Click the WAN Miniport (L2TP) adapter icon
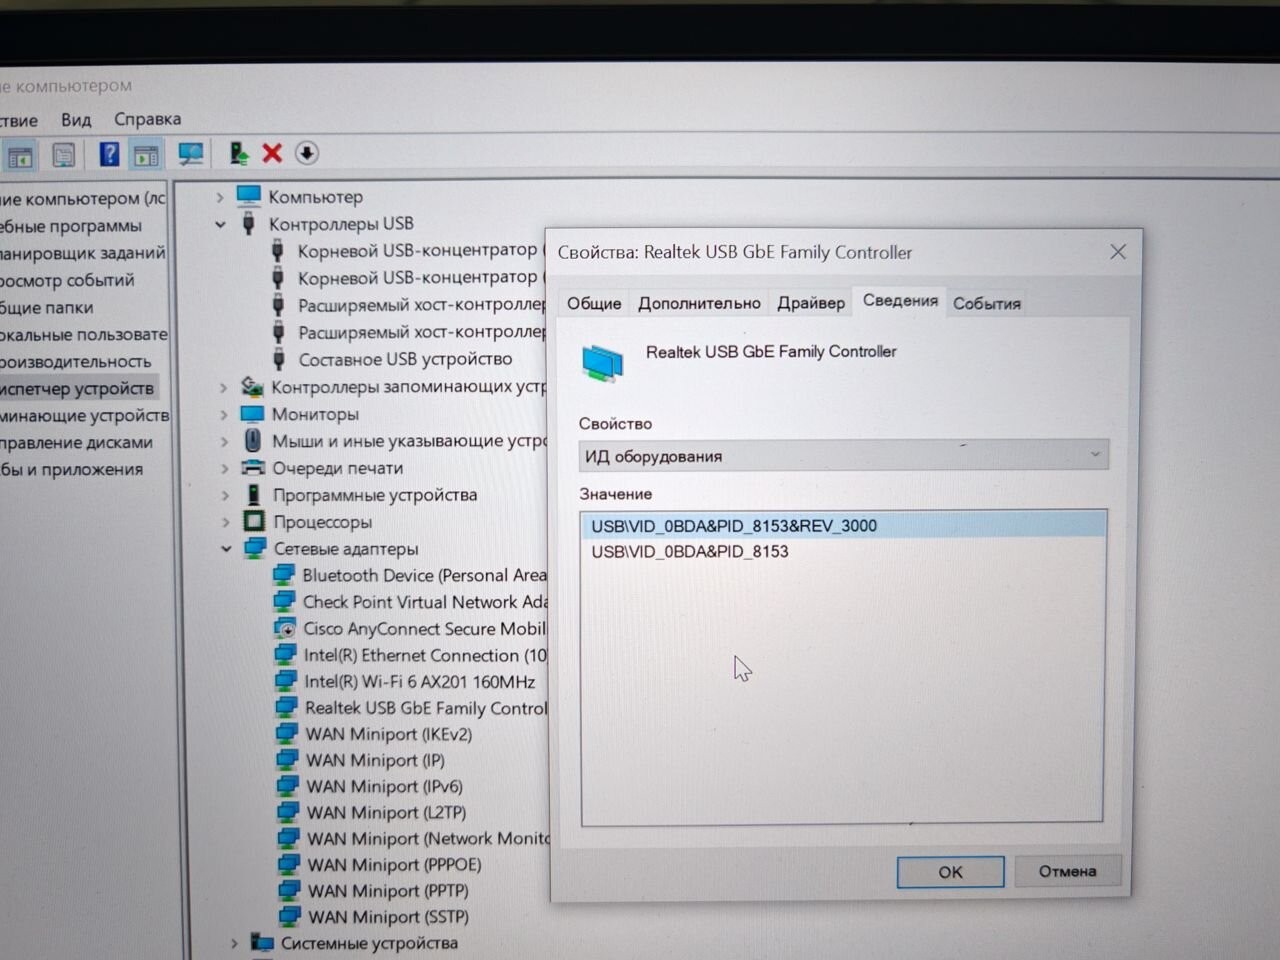This screenshot has width=1280, height=960. point(288,812)
